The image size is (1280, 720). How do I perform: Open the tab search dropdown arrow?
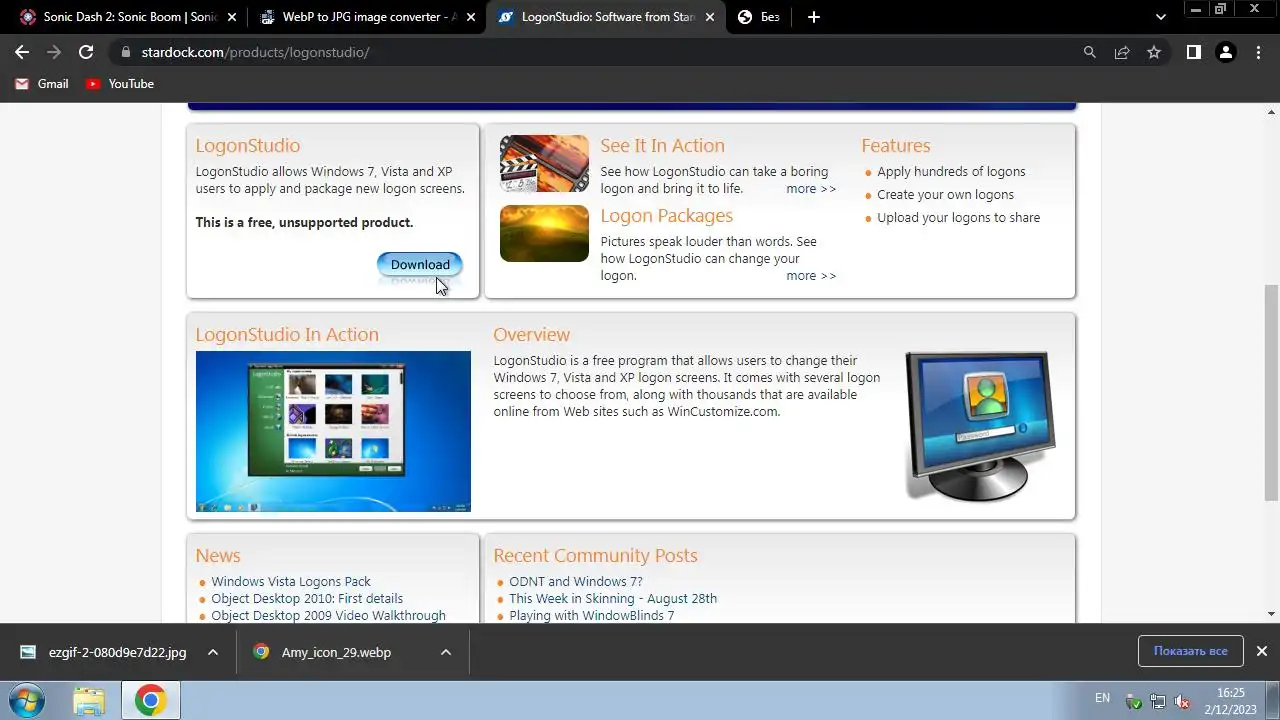[x=1161, y=17]
